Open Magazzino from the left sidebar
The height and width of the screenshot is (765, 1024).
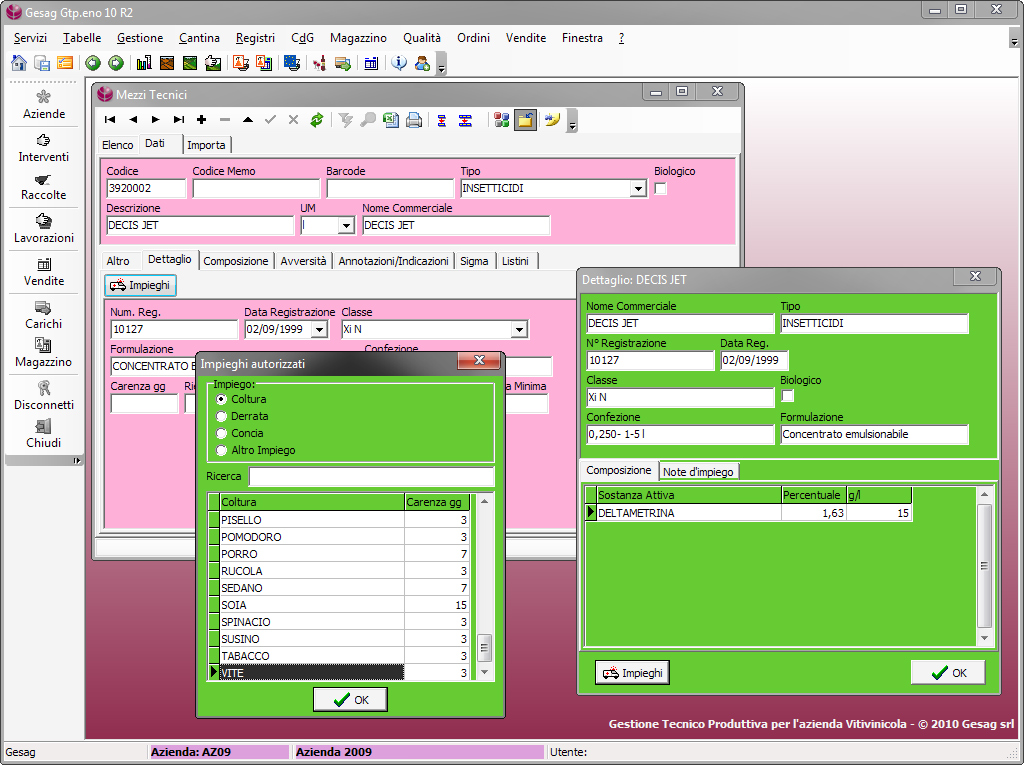click(x=44, y=353)
